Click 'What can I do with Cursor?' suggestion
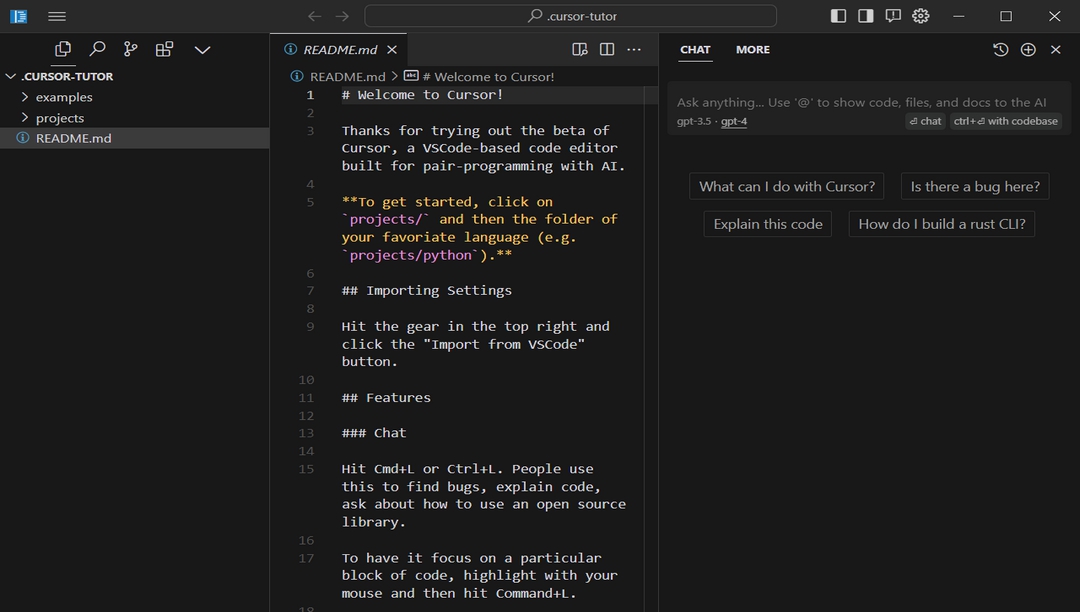The height and width of the screenshot is (612, 1080). (x=787, y=186)
